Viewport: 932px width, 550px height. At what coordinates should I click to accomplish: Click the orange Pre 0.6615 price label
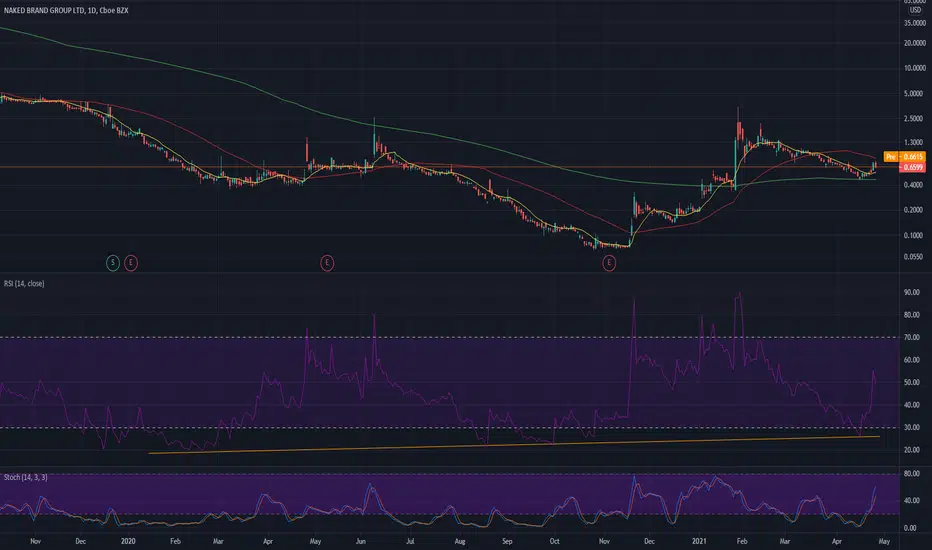(x=905, y=156)
